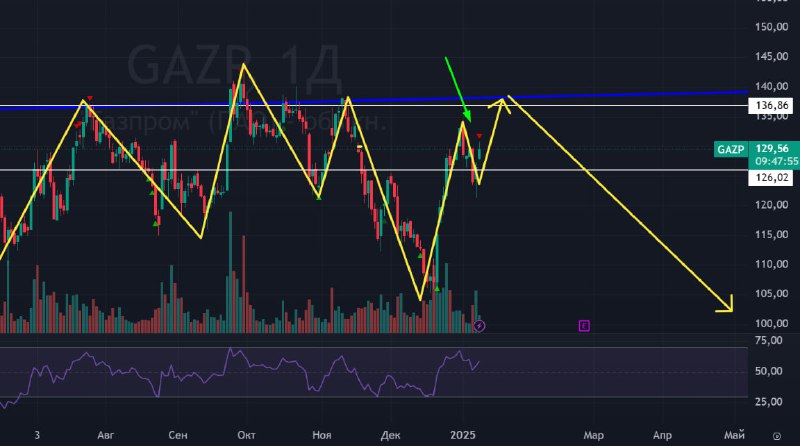Image resolution: width=800 pixels, height=446 pixels.
Task: Click the green GAZP symbol label on price axis
Action: 731,149
